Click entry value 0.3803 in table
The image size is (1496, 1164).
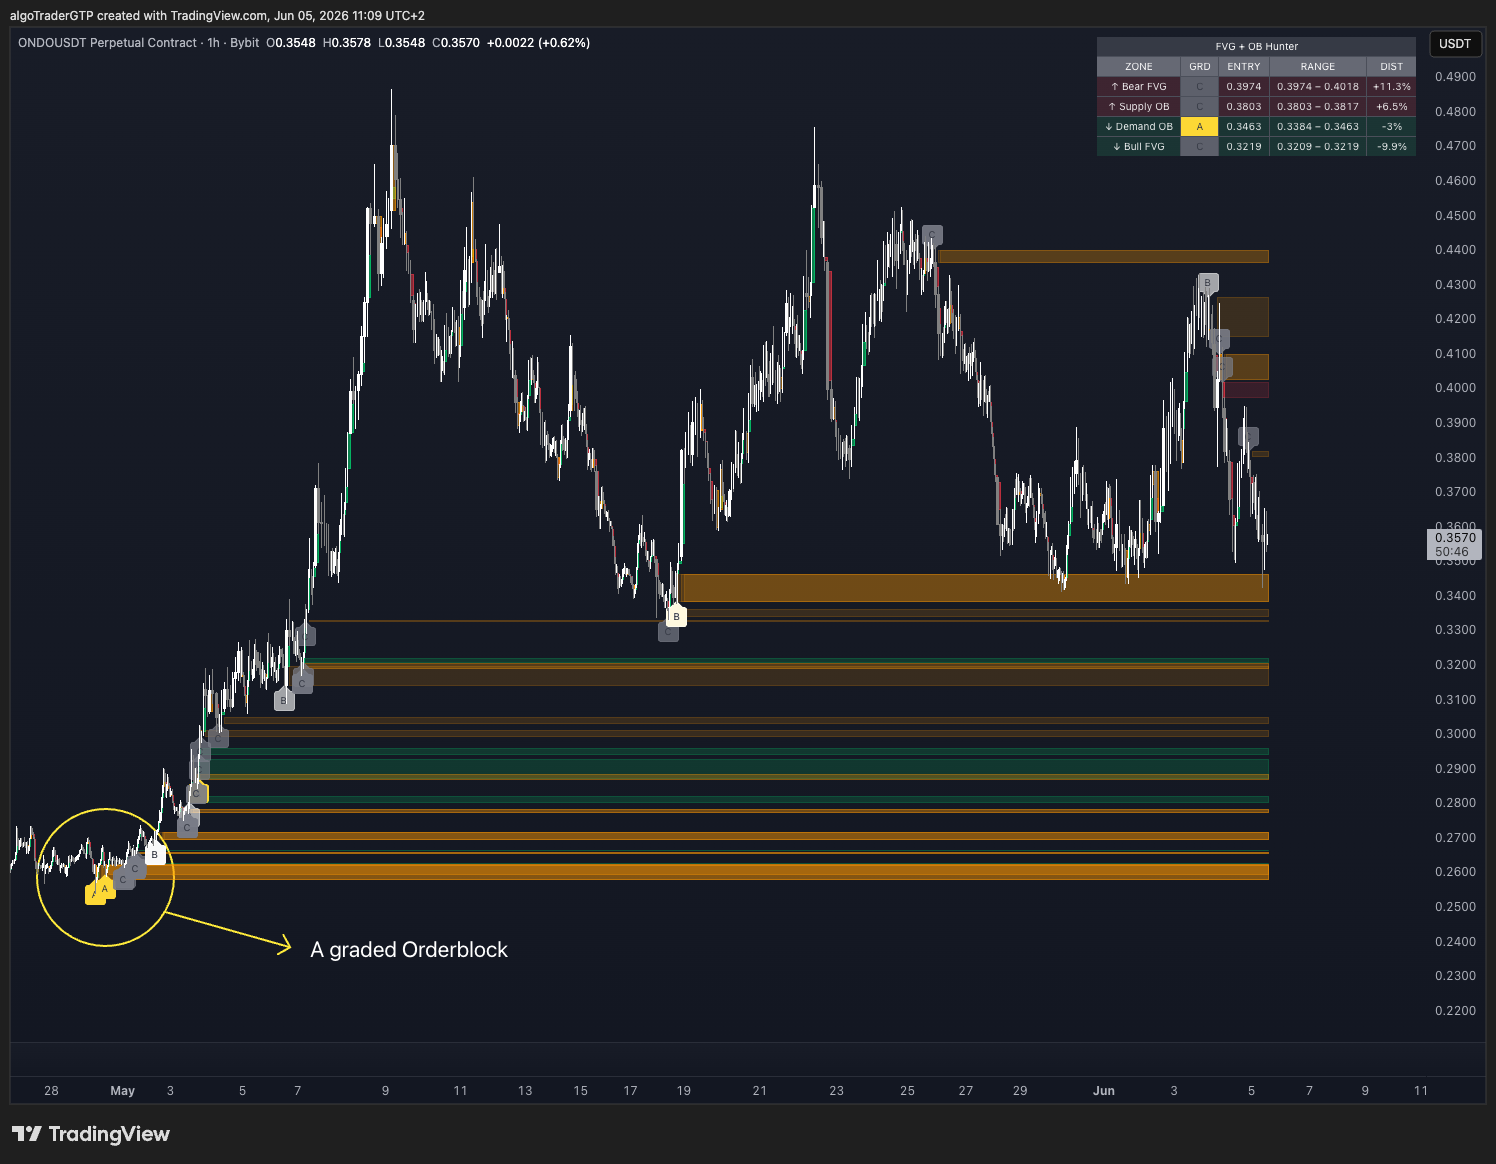click(1244, 107)
